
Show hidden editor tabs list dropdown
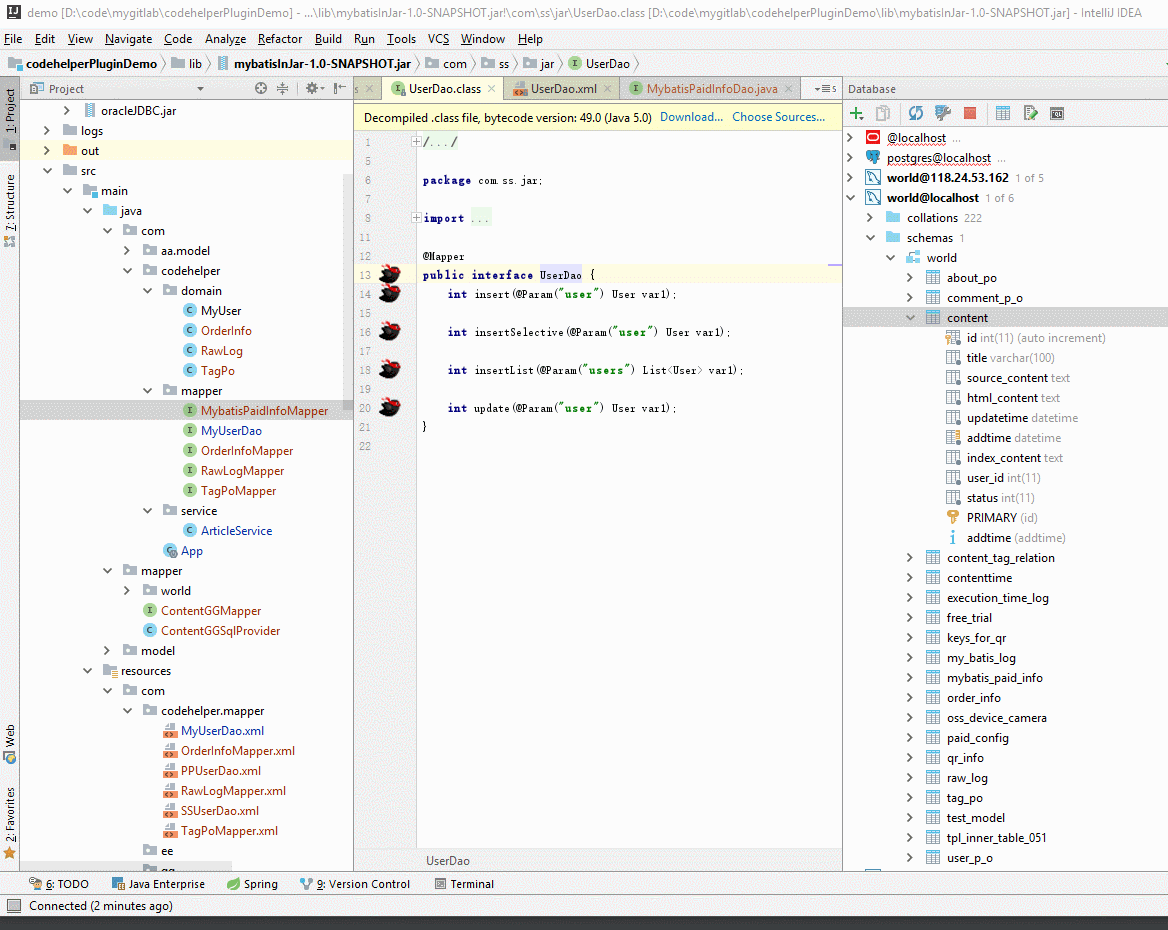click(x=825, y=88)
